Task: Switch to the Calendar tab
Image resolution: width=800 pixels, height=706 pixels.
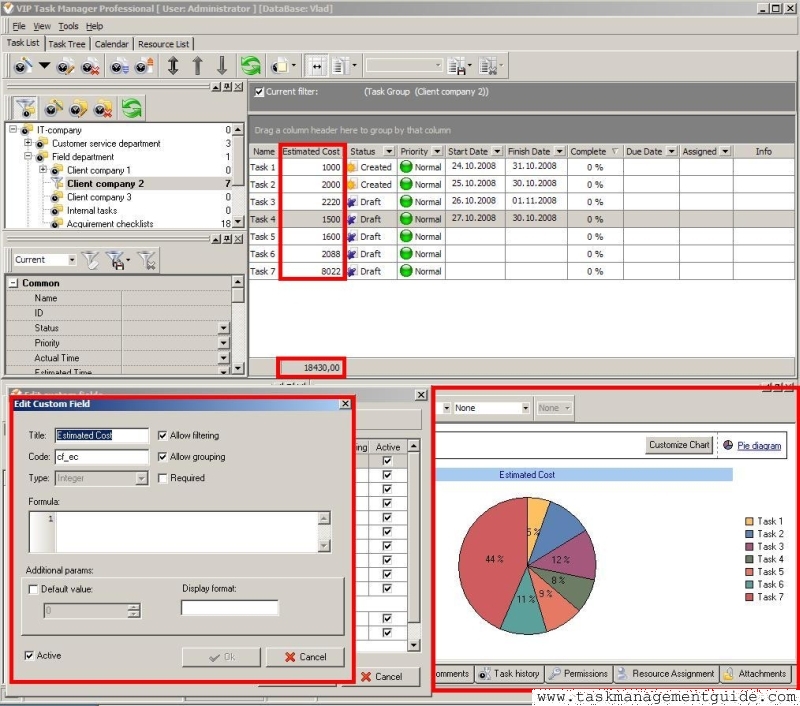Action: coord(111,44)
